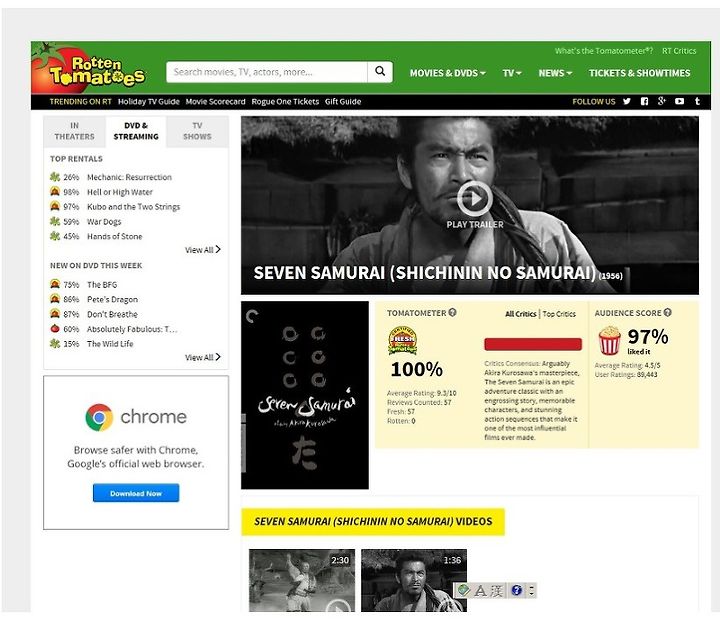Select the All Critics toggle
720x620 pixels.
point(521,314)
